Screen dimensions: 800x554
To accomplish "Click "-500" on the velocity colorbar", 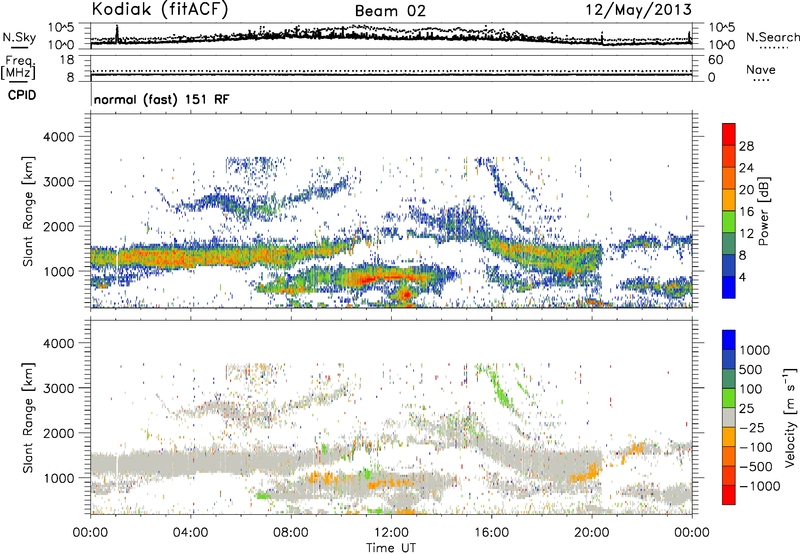I will [x=756, y=466].
